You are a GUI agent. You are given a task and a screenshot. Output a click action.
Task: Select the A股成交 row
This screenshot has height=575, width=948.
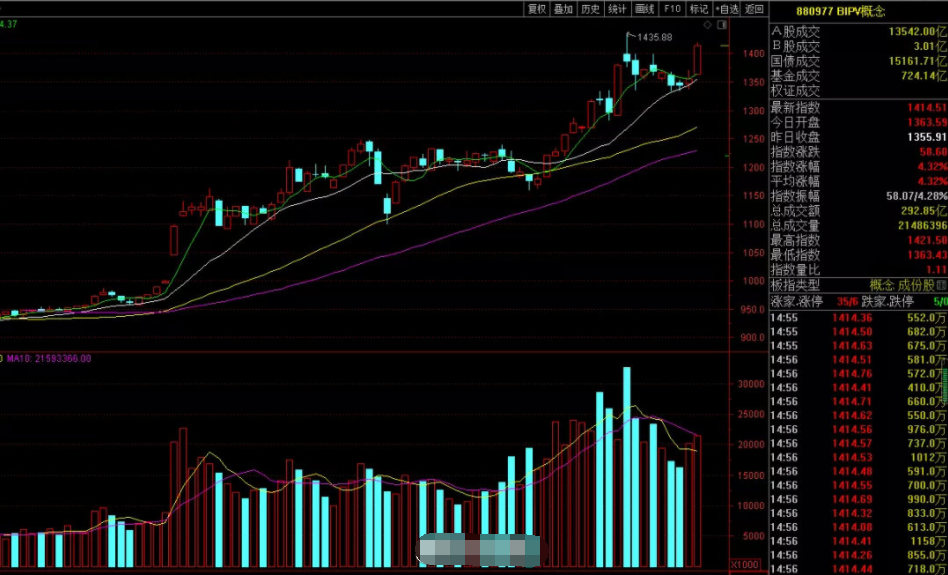(859, 31)
